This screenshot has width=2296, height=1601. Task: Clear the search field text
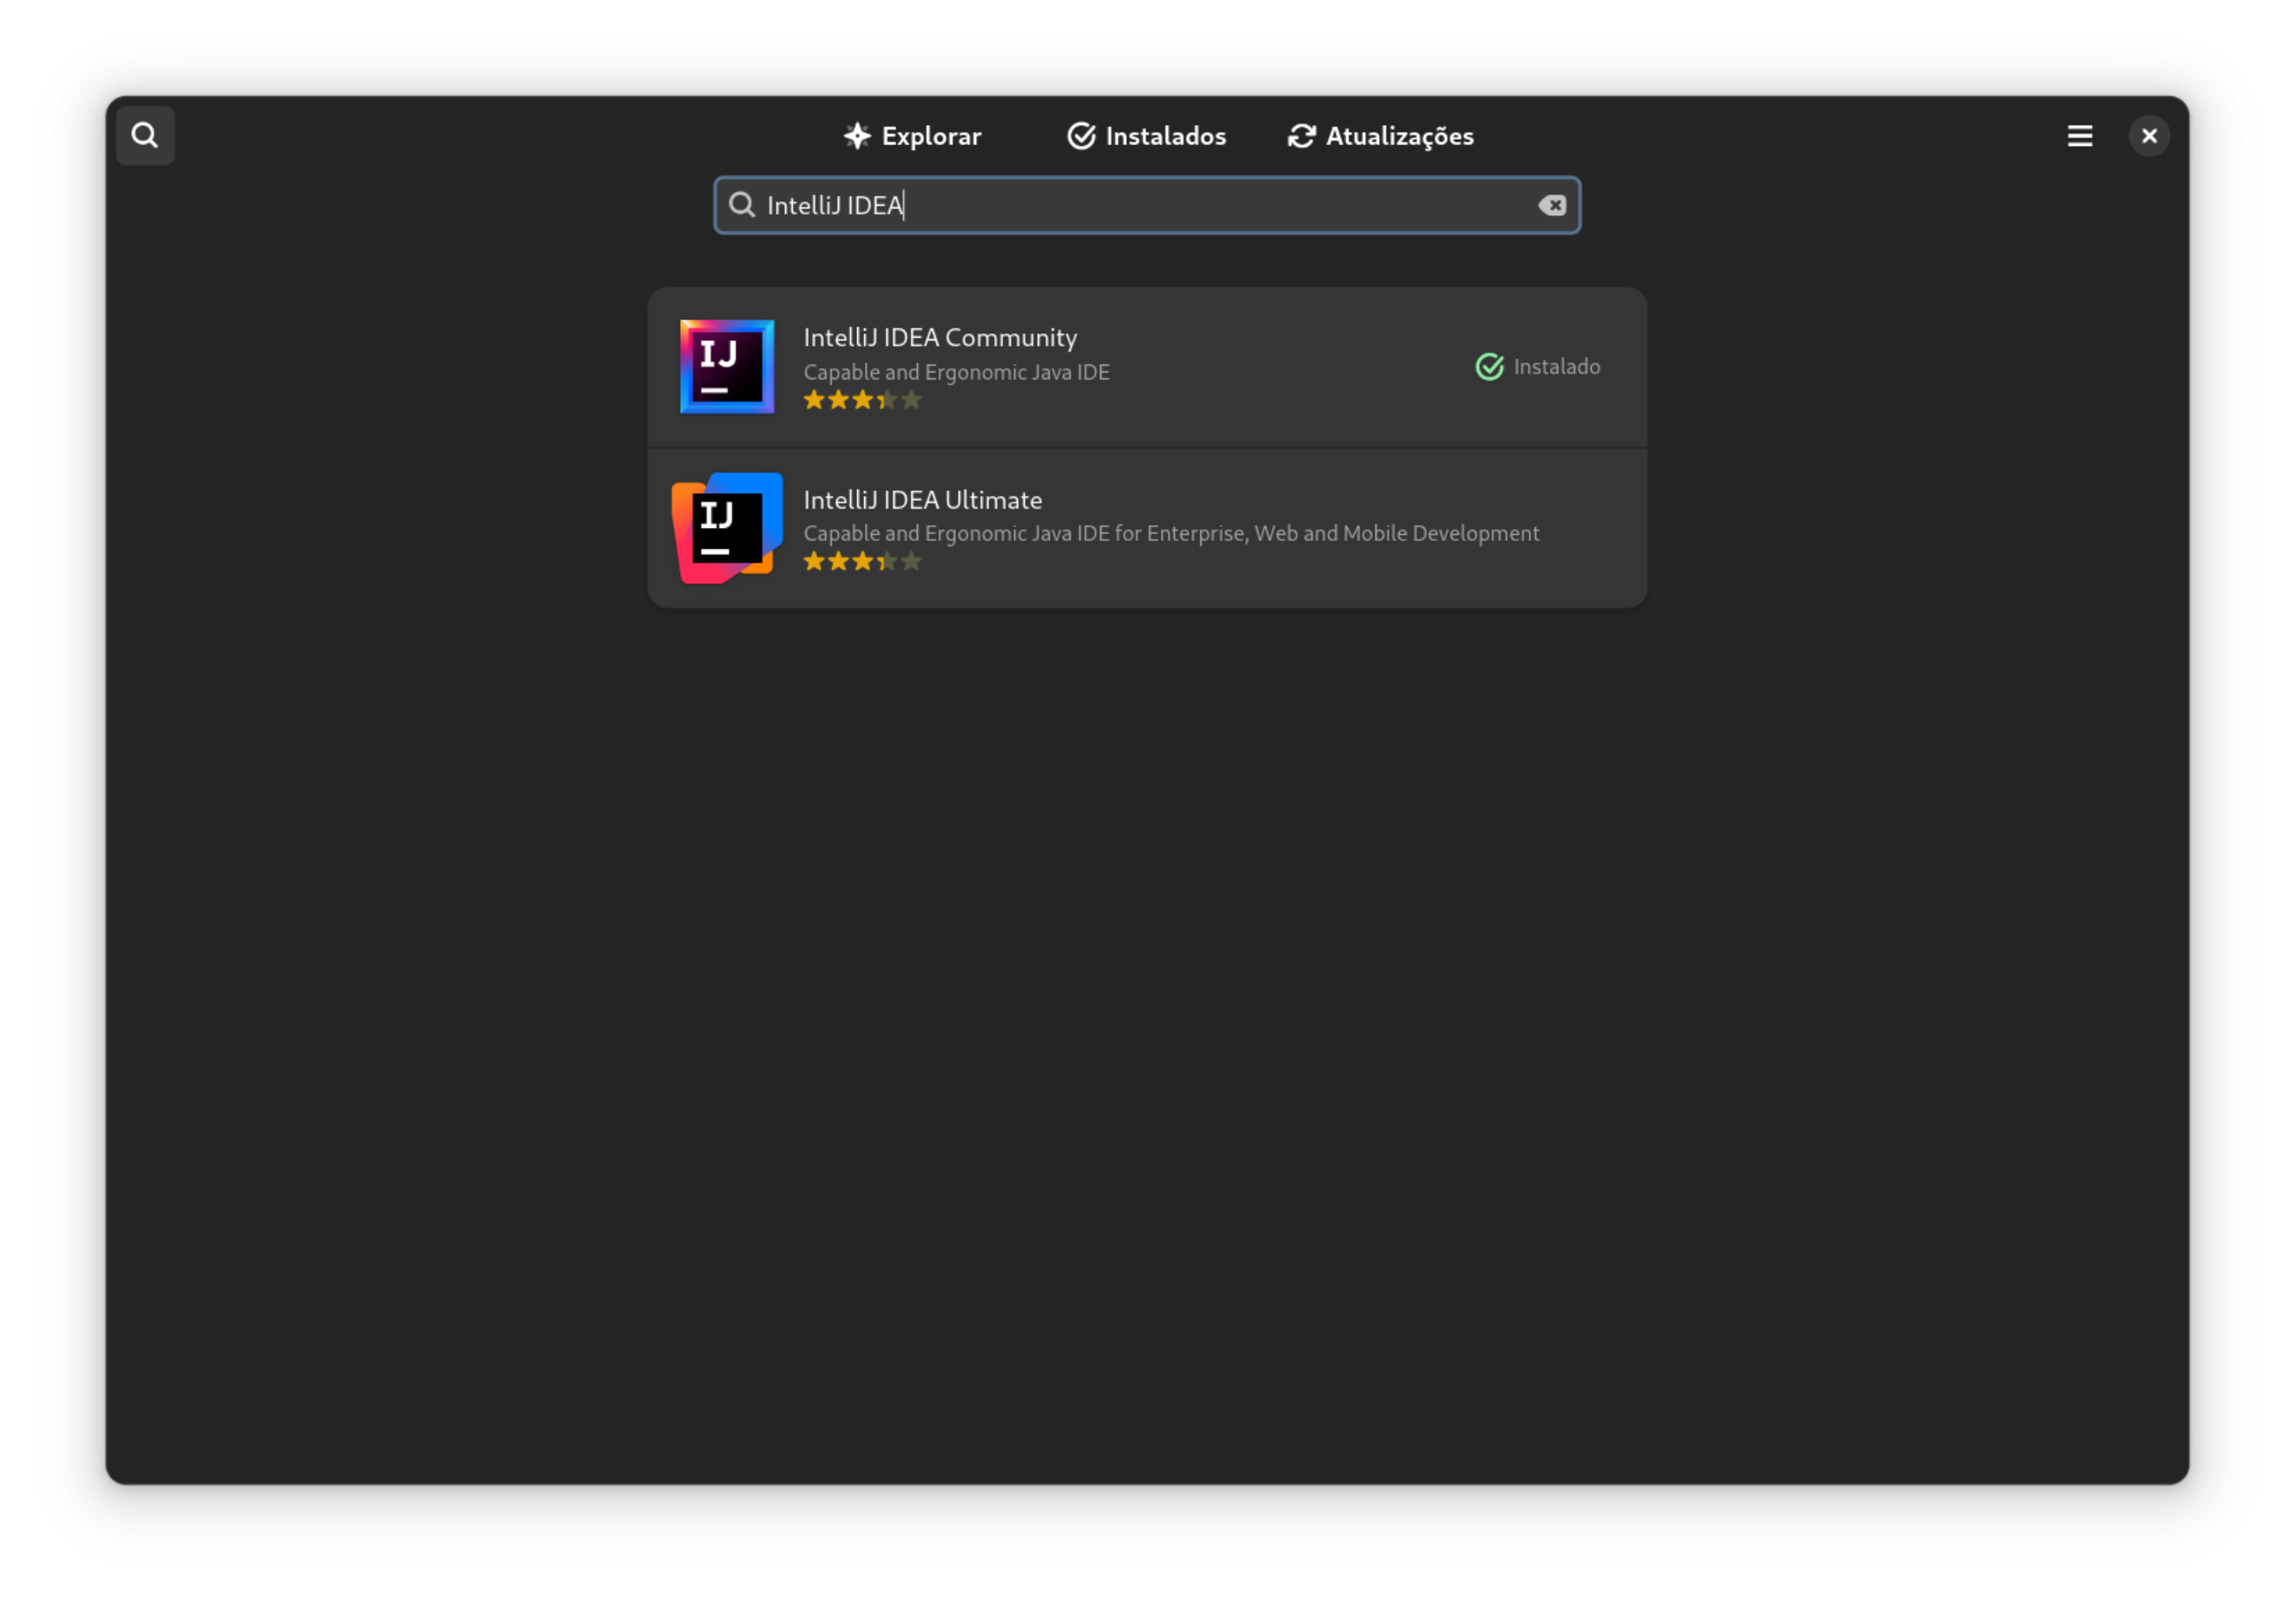pyautogui.click(x=1551, y=205)
